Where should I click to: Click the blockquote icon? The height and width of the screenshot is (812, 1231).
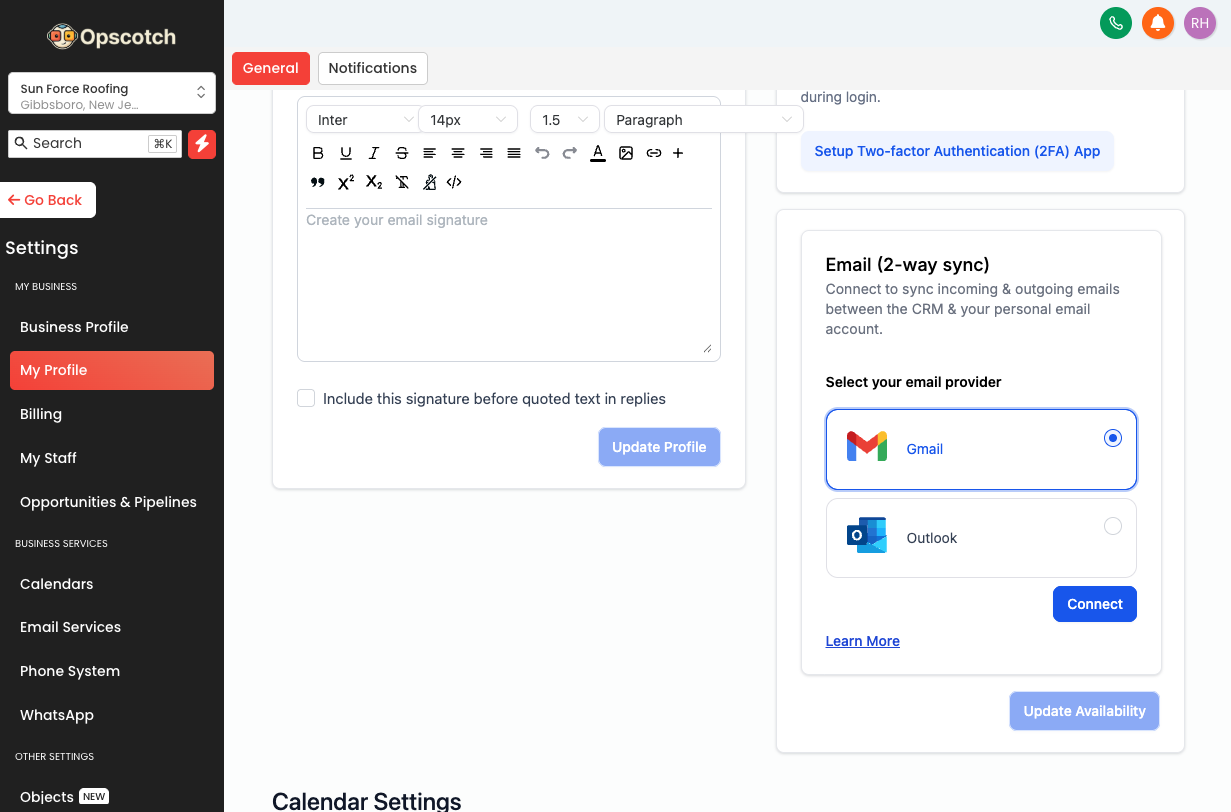tap(318, 182)
